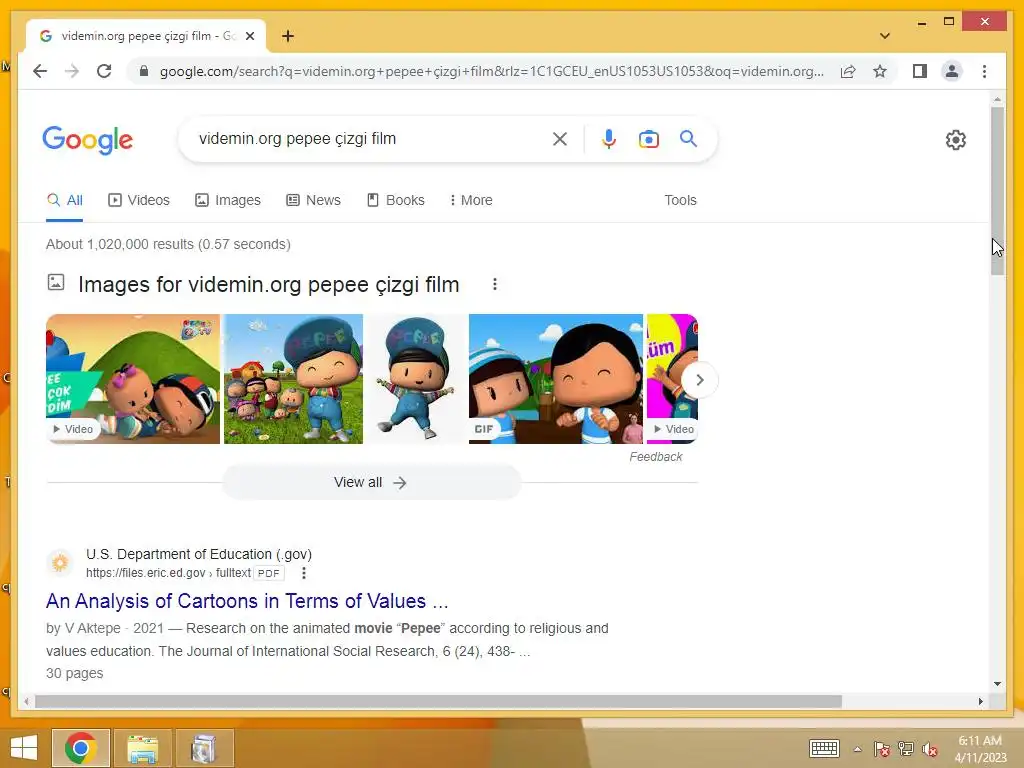Open the Pepee with friends on grass image

(x=293, y=379)
